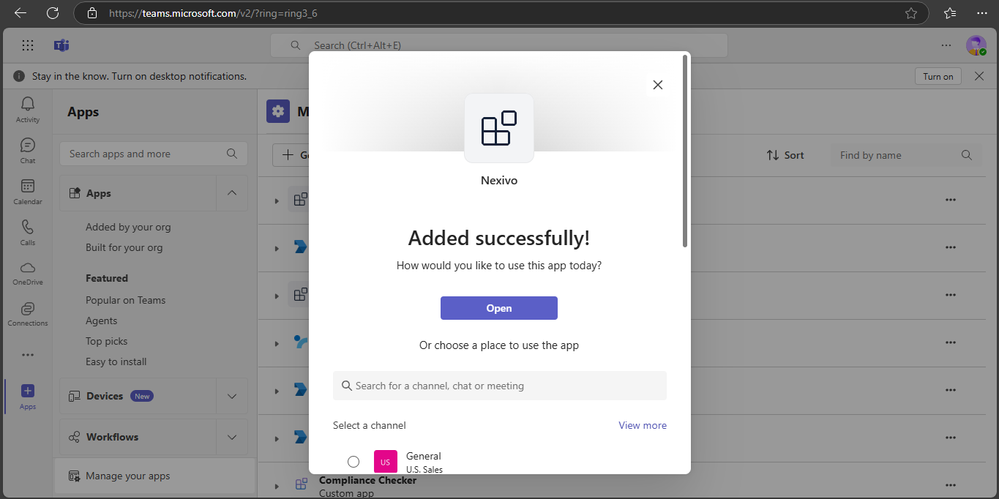The image size is (999, 499).
Task: Open the Top picks category
Action: pyautogui.click(x=106, y=341)
